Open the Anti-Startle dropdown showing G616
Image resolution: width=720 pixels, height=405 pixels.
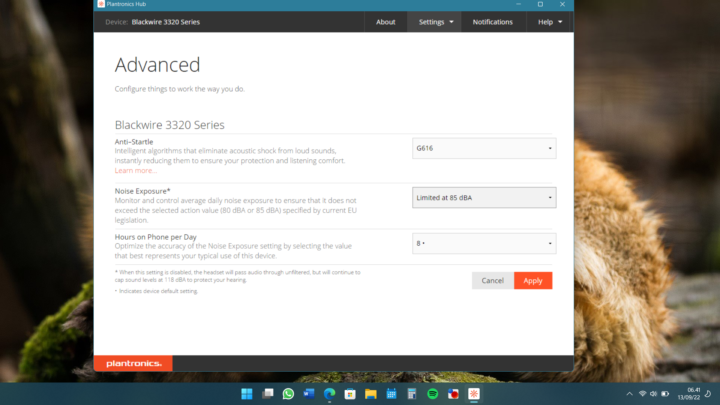click(x=484, y=148)
